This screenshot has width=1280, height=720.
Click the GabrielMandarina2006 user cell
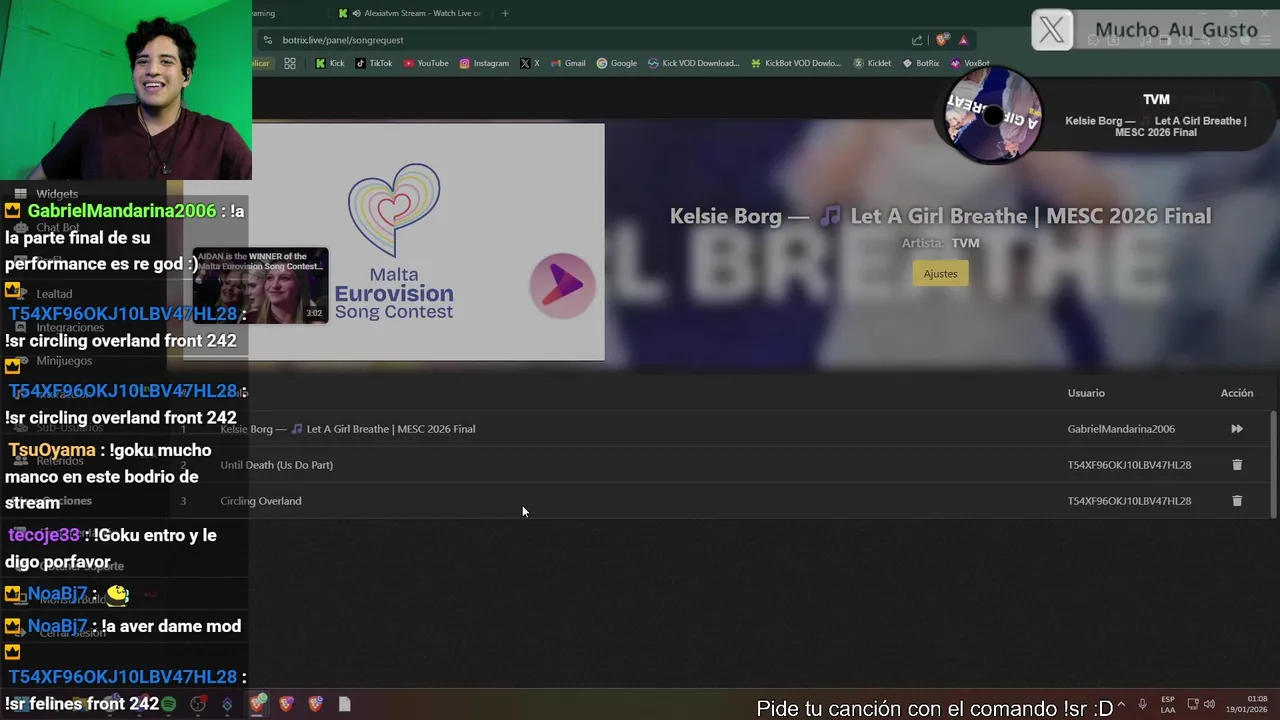point(1121,429)
